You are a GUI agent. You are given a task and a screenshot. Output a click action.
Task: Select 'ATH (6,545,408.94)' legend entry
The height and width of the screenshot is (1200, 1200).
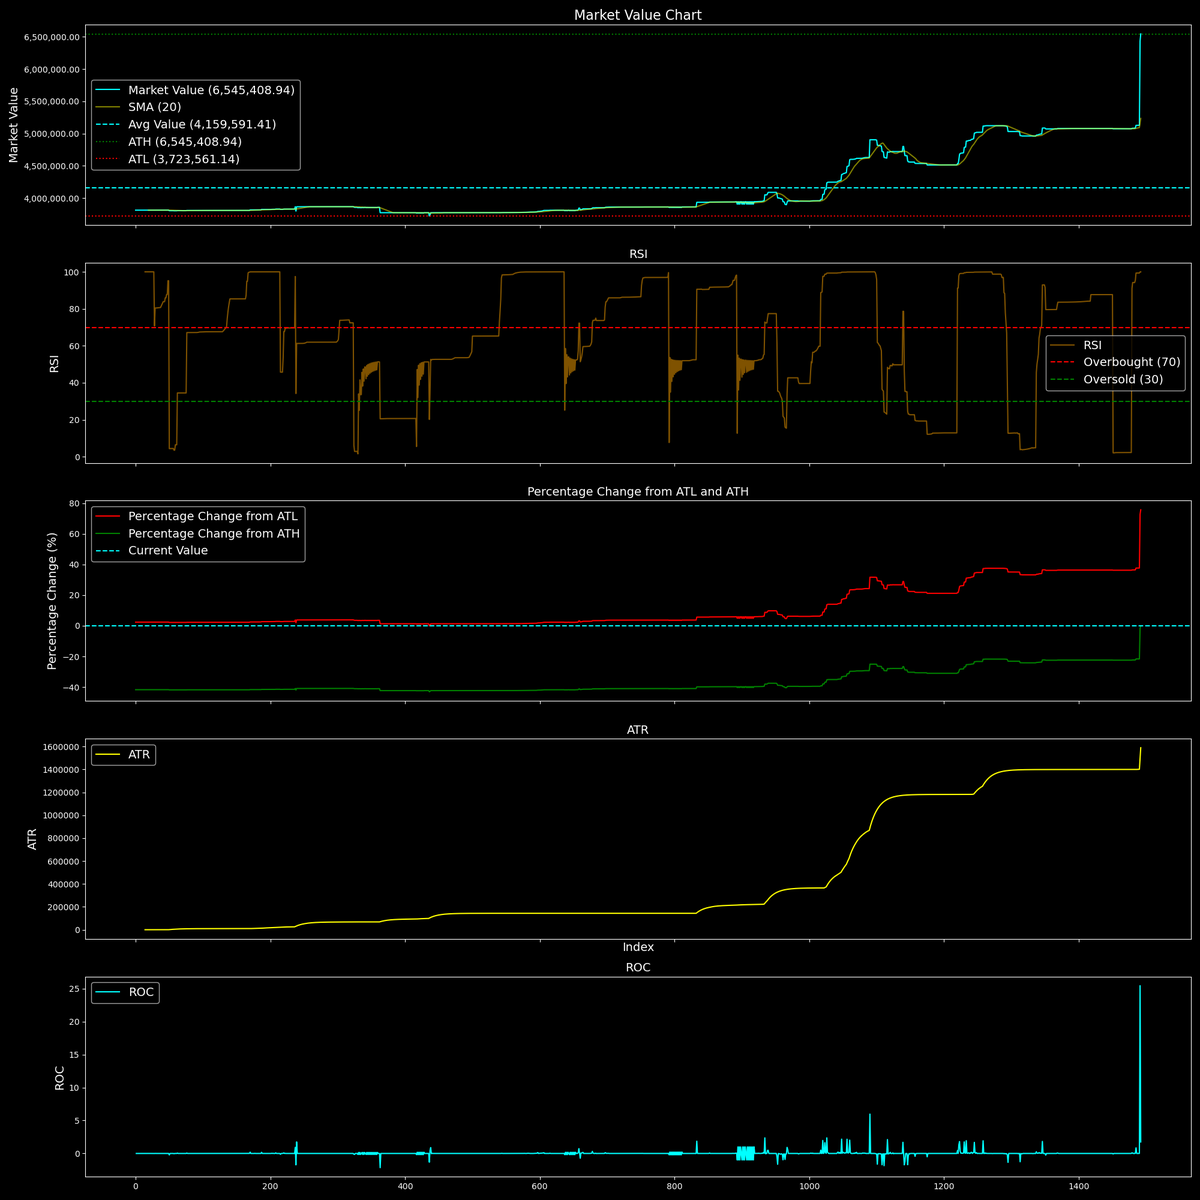[185, 142]
